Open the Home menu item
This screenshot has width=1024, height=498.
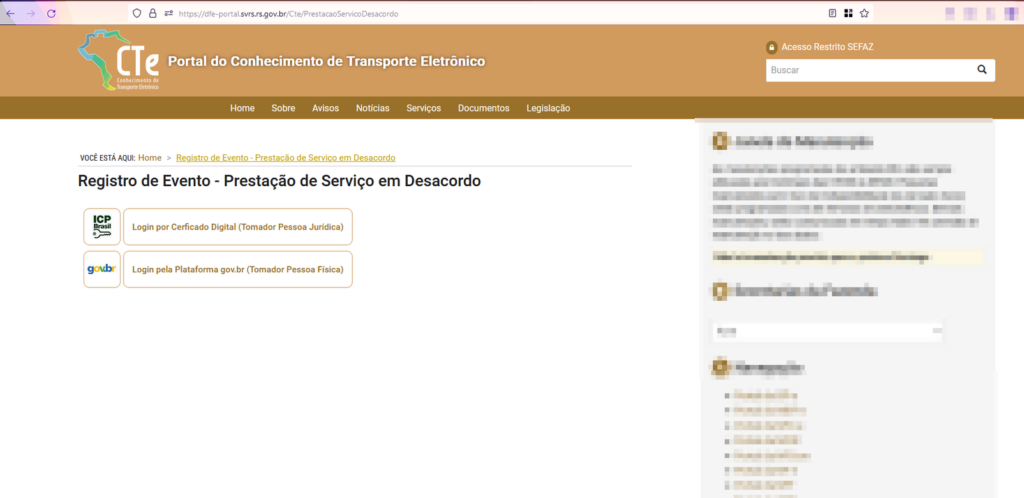(242, 108)
